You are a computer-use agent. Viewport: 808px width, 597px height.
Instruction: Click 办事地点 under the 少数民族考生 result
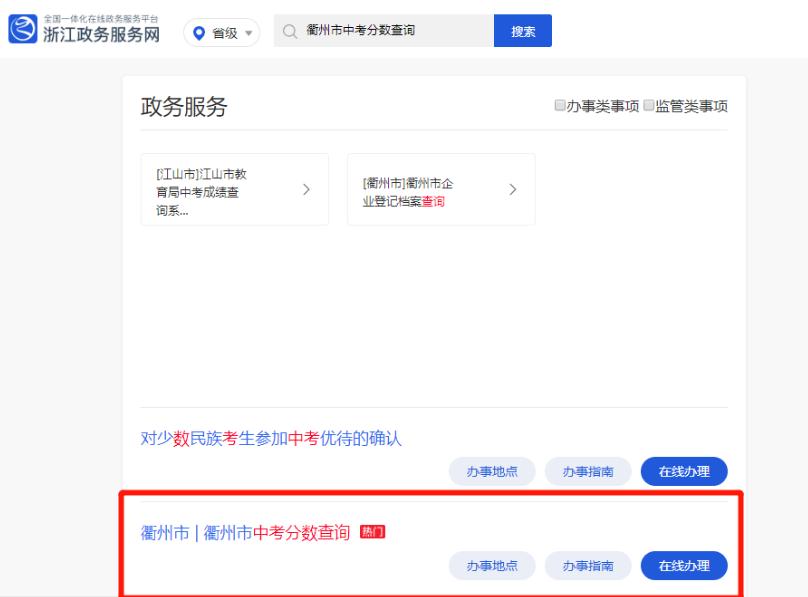pyautogui.click(x=491, y=471)
